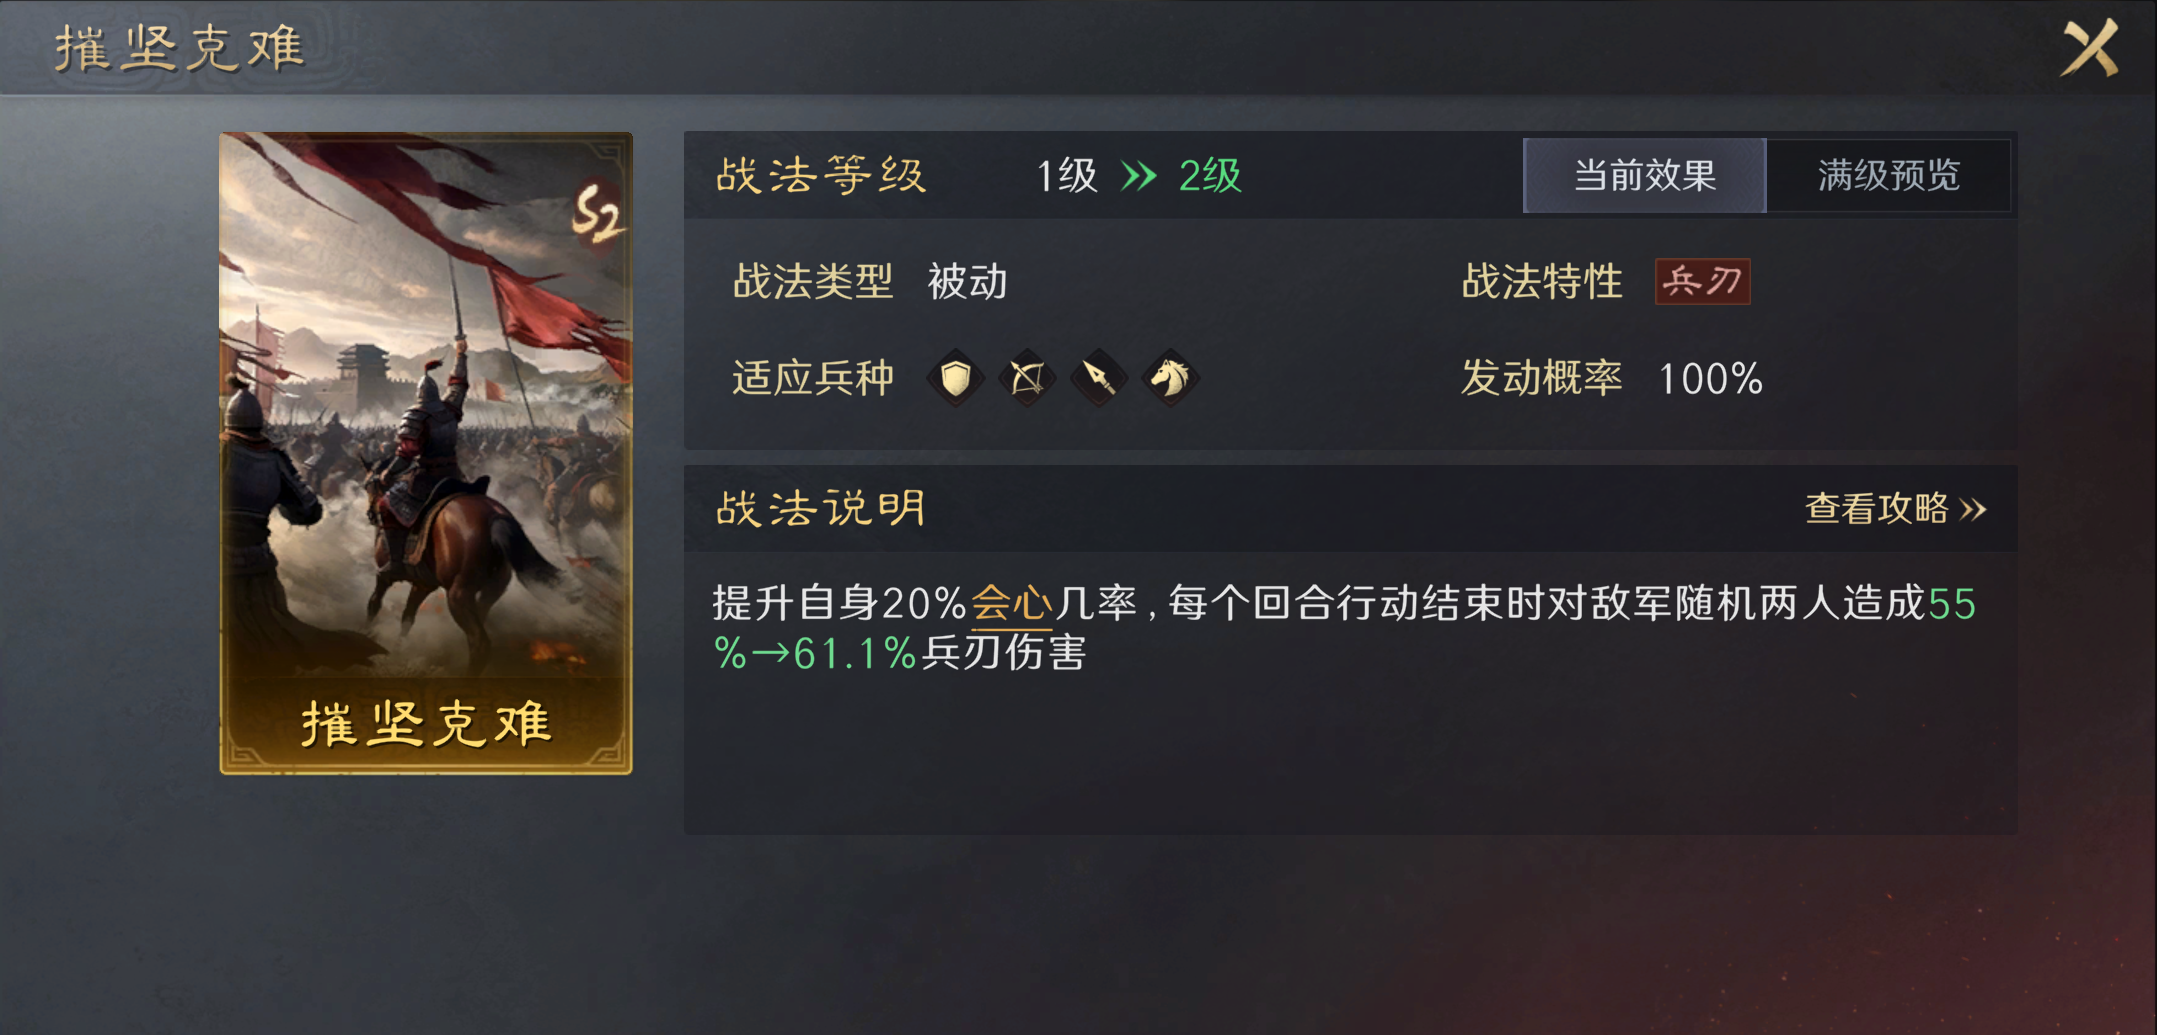Screen dimensions: 2157x1035
Task: Click the spear troop type icon
Action: pos(1099,379)
